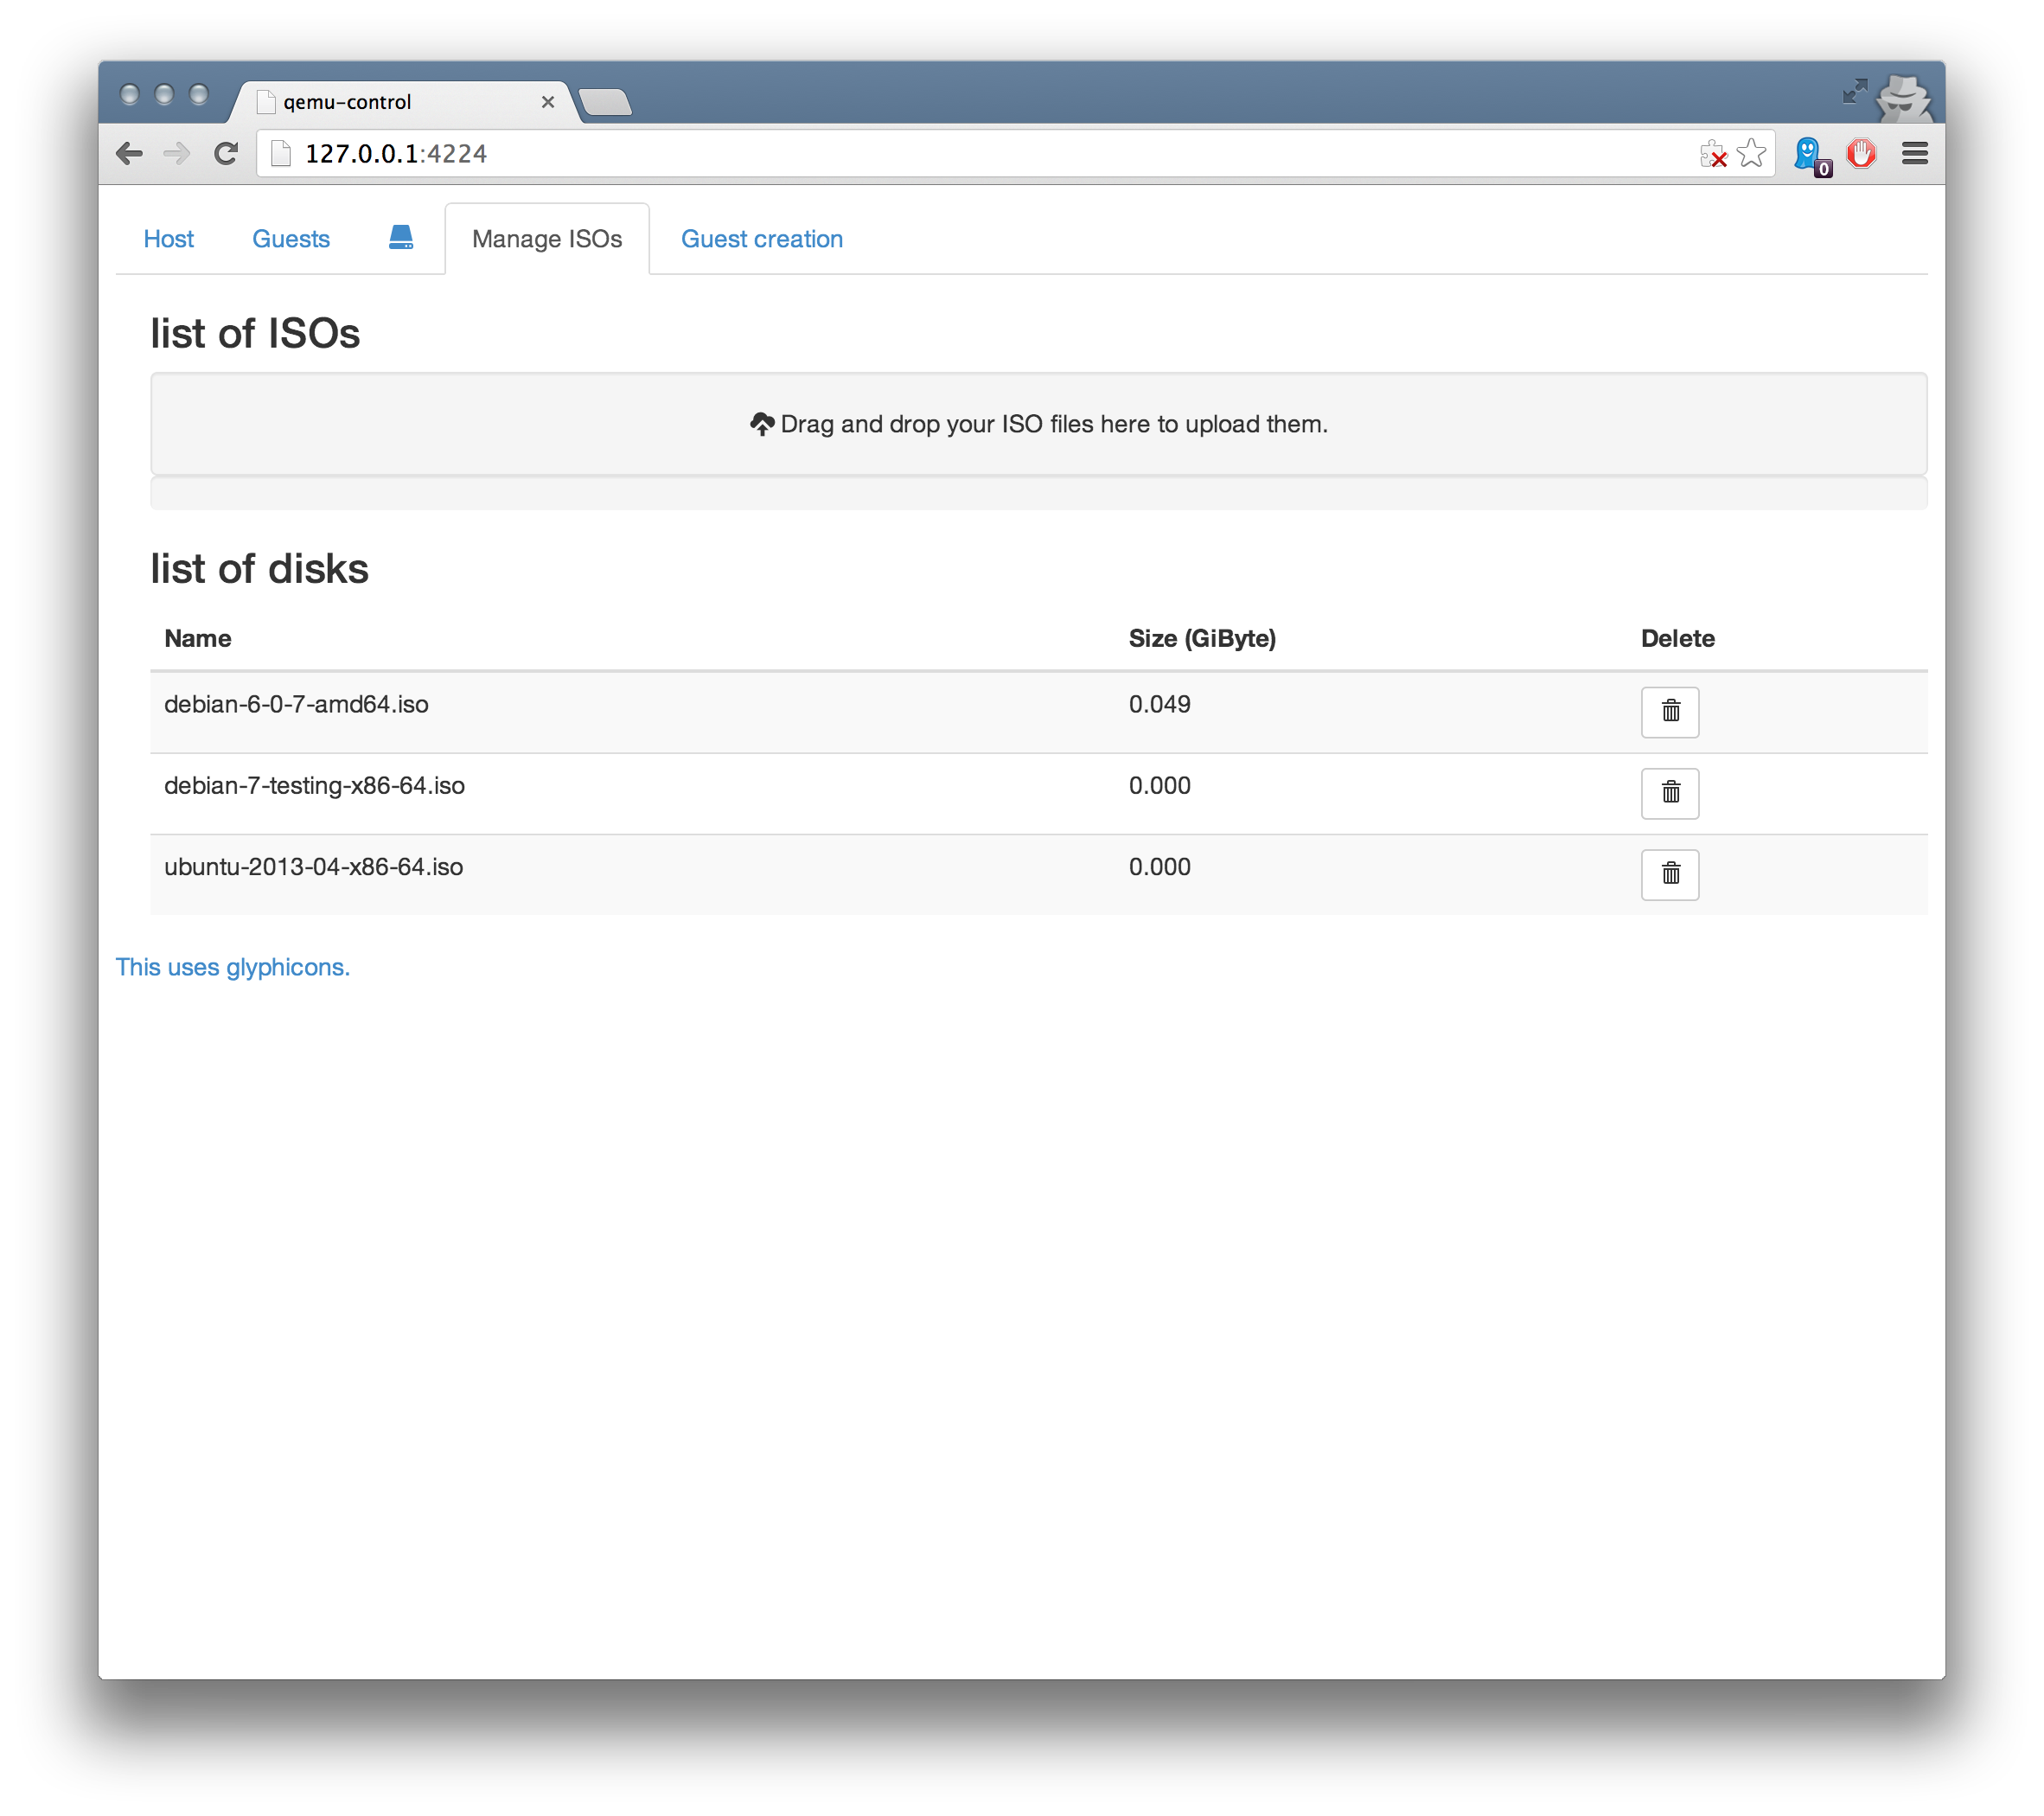
Task: Open the Guest creation tab
Action: (761, 239)
